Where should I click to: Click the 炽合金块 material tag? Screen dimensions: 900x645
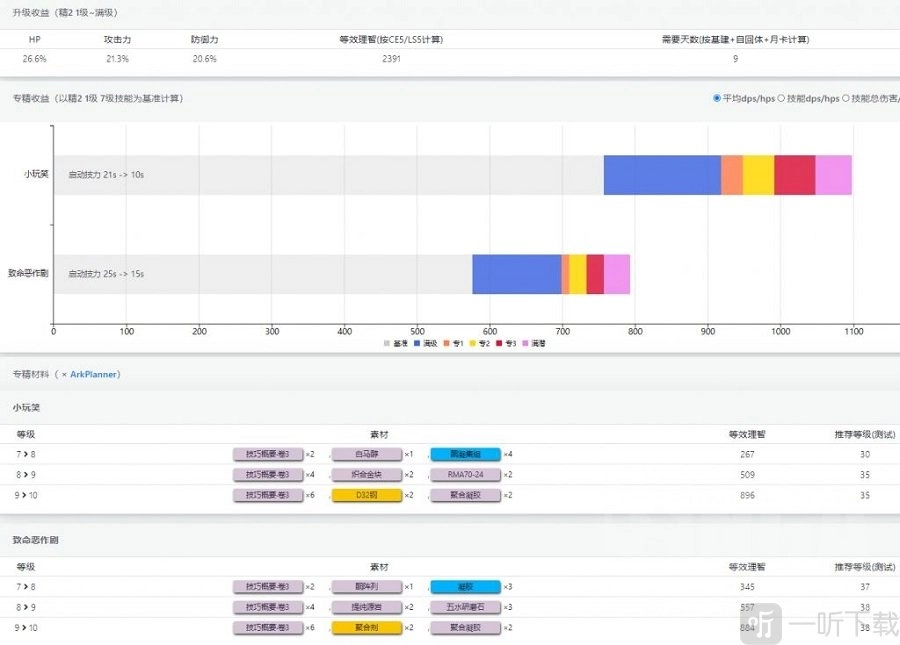pyautogui.click(x=365, y=475)
